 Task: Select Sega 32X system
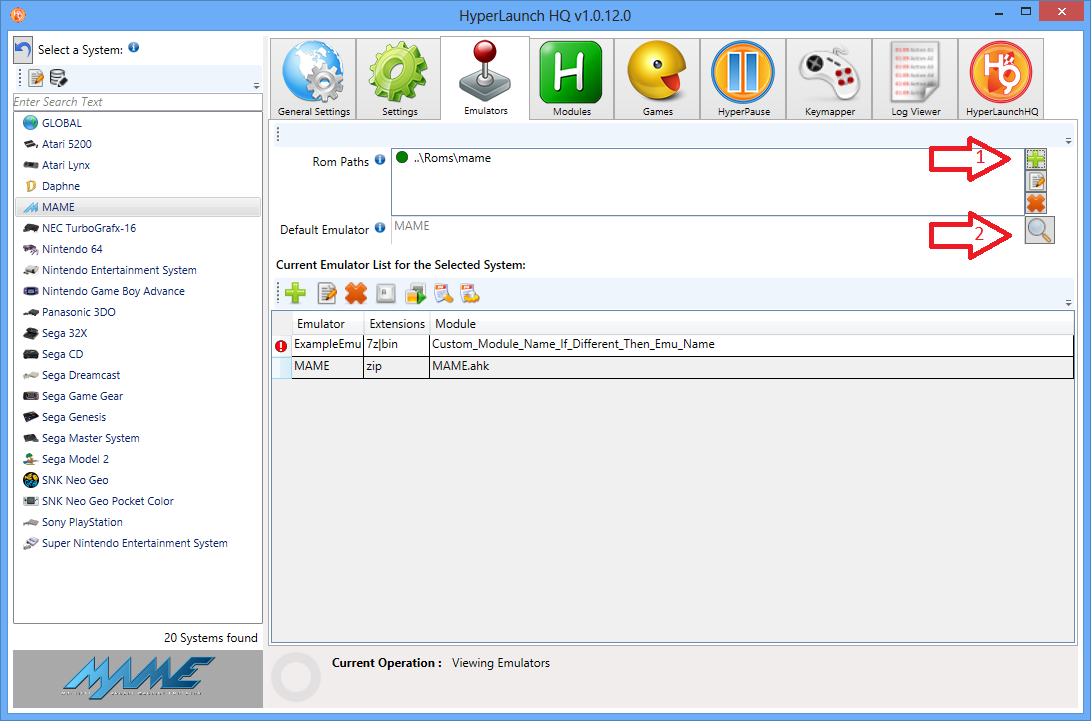point(138,333)
